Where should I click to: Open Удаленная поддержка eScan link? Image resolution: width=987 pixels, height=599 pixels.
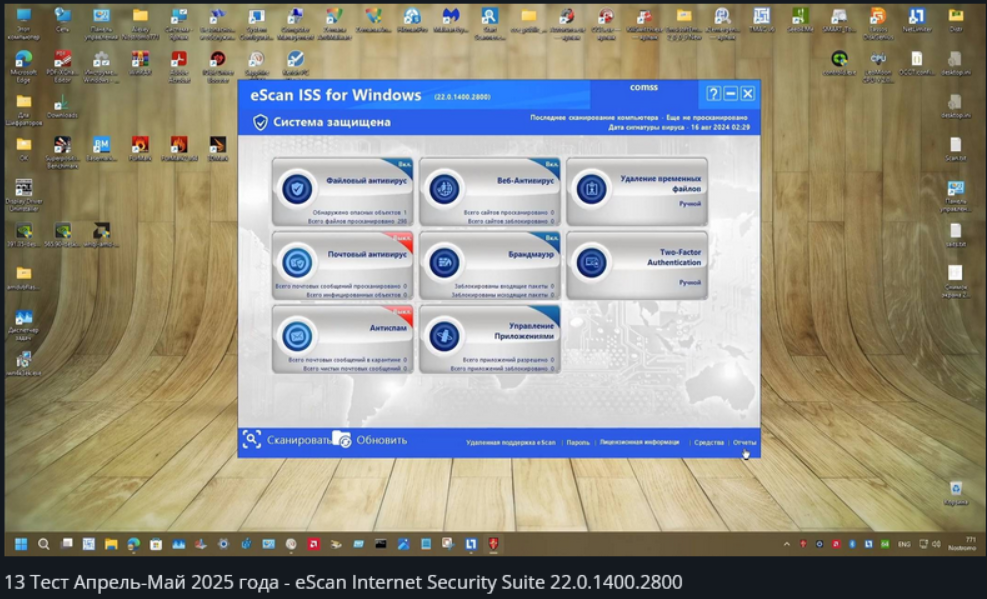[510, 442]
